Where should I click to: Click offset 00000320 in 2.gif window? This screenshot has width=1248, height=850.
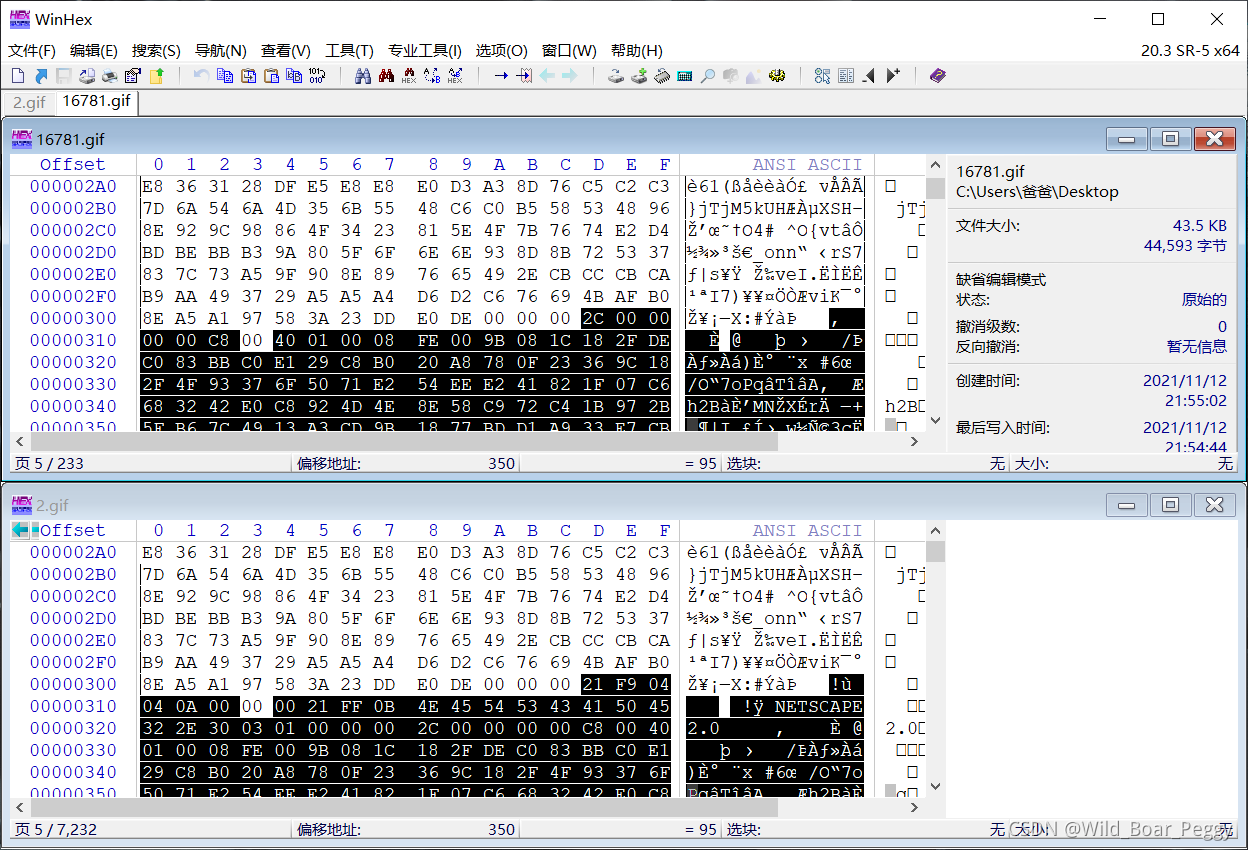(73, 728)
